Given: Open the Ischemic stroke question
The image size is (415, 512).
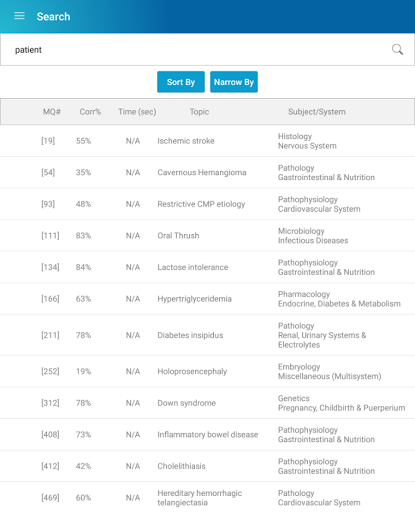Looking at the screenshot, I should click(207, 141).
